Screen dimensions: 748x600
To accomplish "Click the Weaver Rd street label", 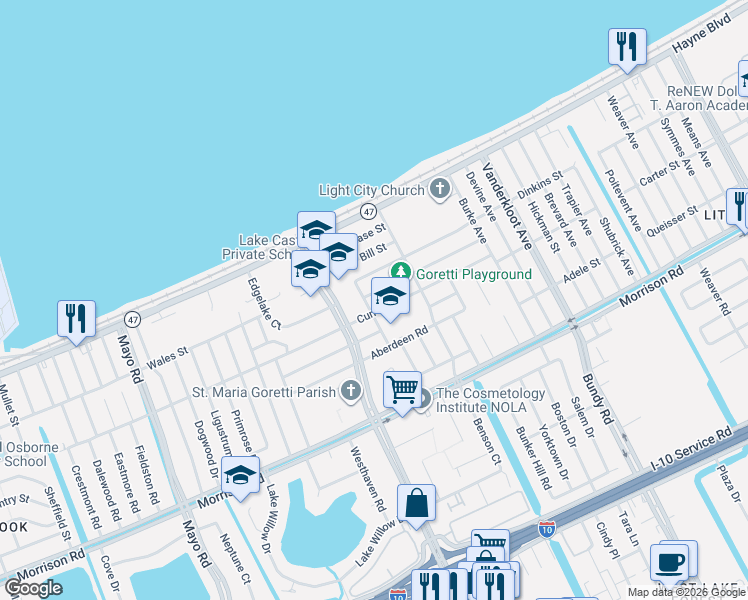I will (x=715, y=291).
